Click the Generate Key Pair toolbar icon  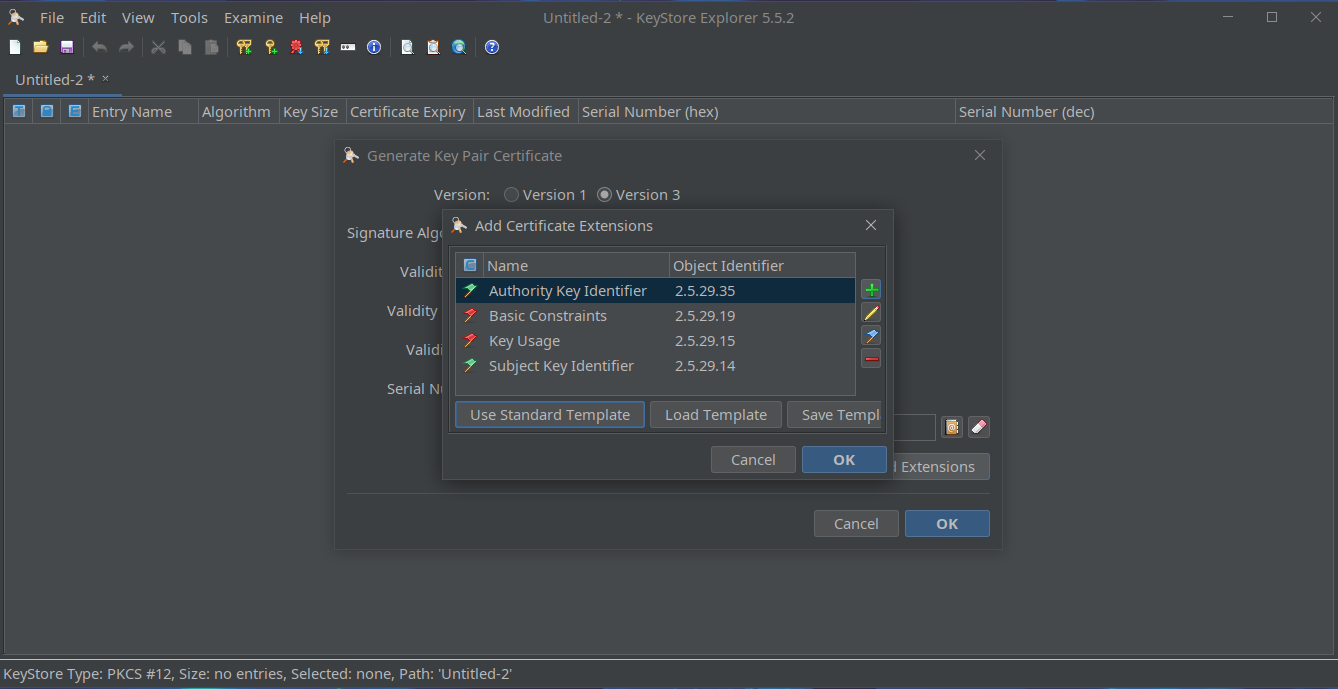tap(244, 47)
